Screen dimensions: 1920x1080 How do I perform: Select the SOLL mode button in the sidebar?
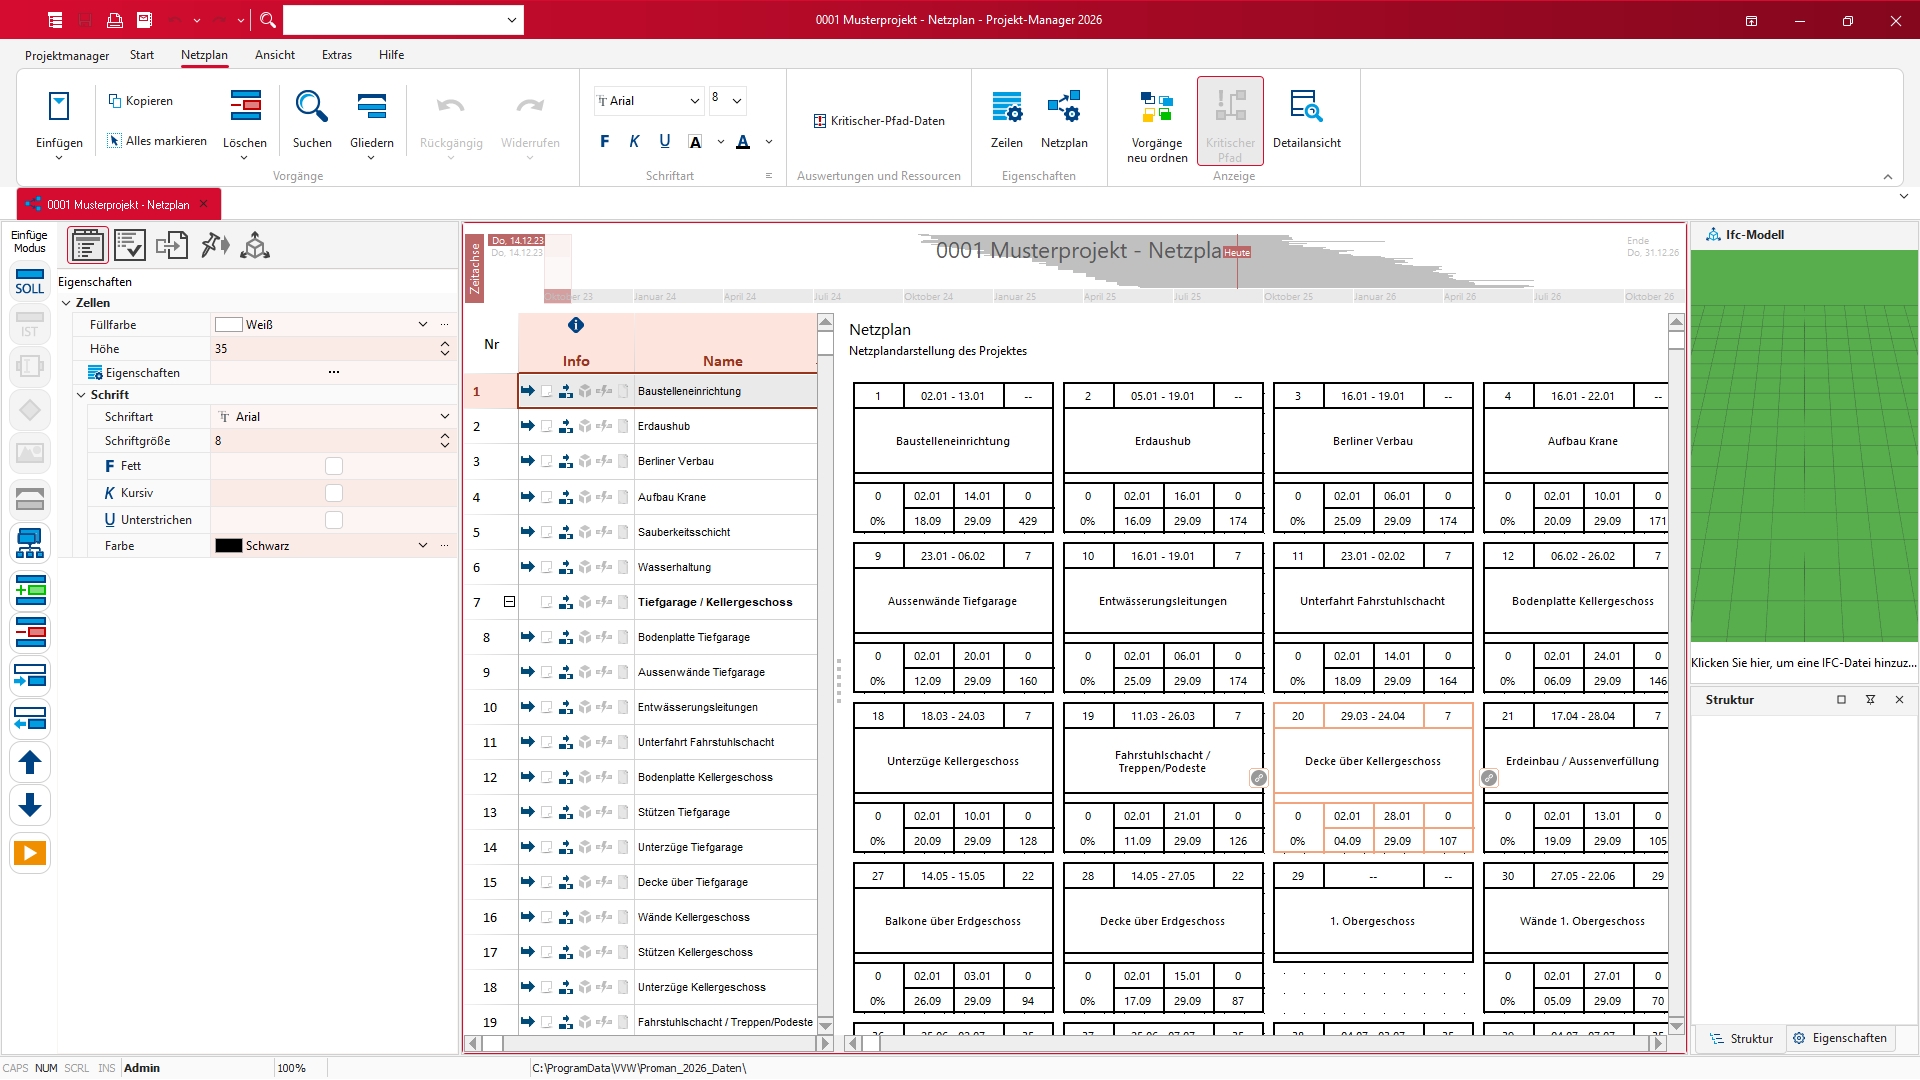click(29, 281)
